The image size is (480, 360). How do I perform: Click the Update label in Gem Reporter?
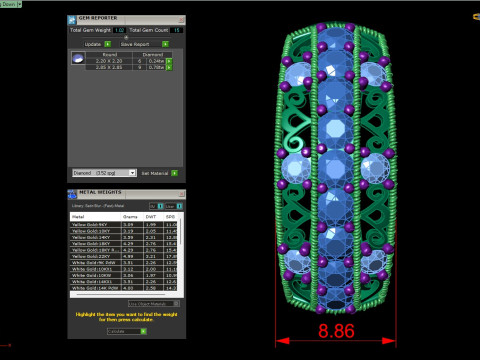pyautogui.click(x=93, y=44)
